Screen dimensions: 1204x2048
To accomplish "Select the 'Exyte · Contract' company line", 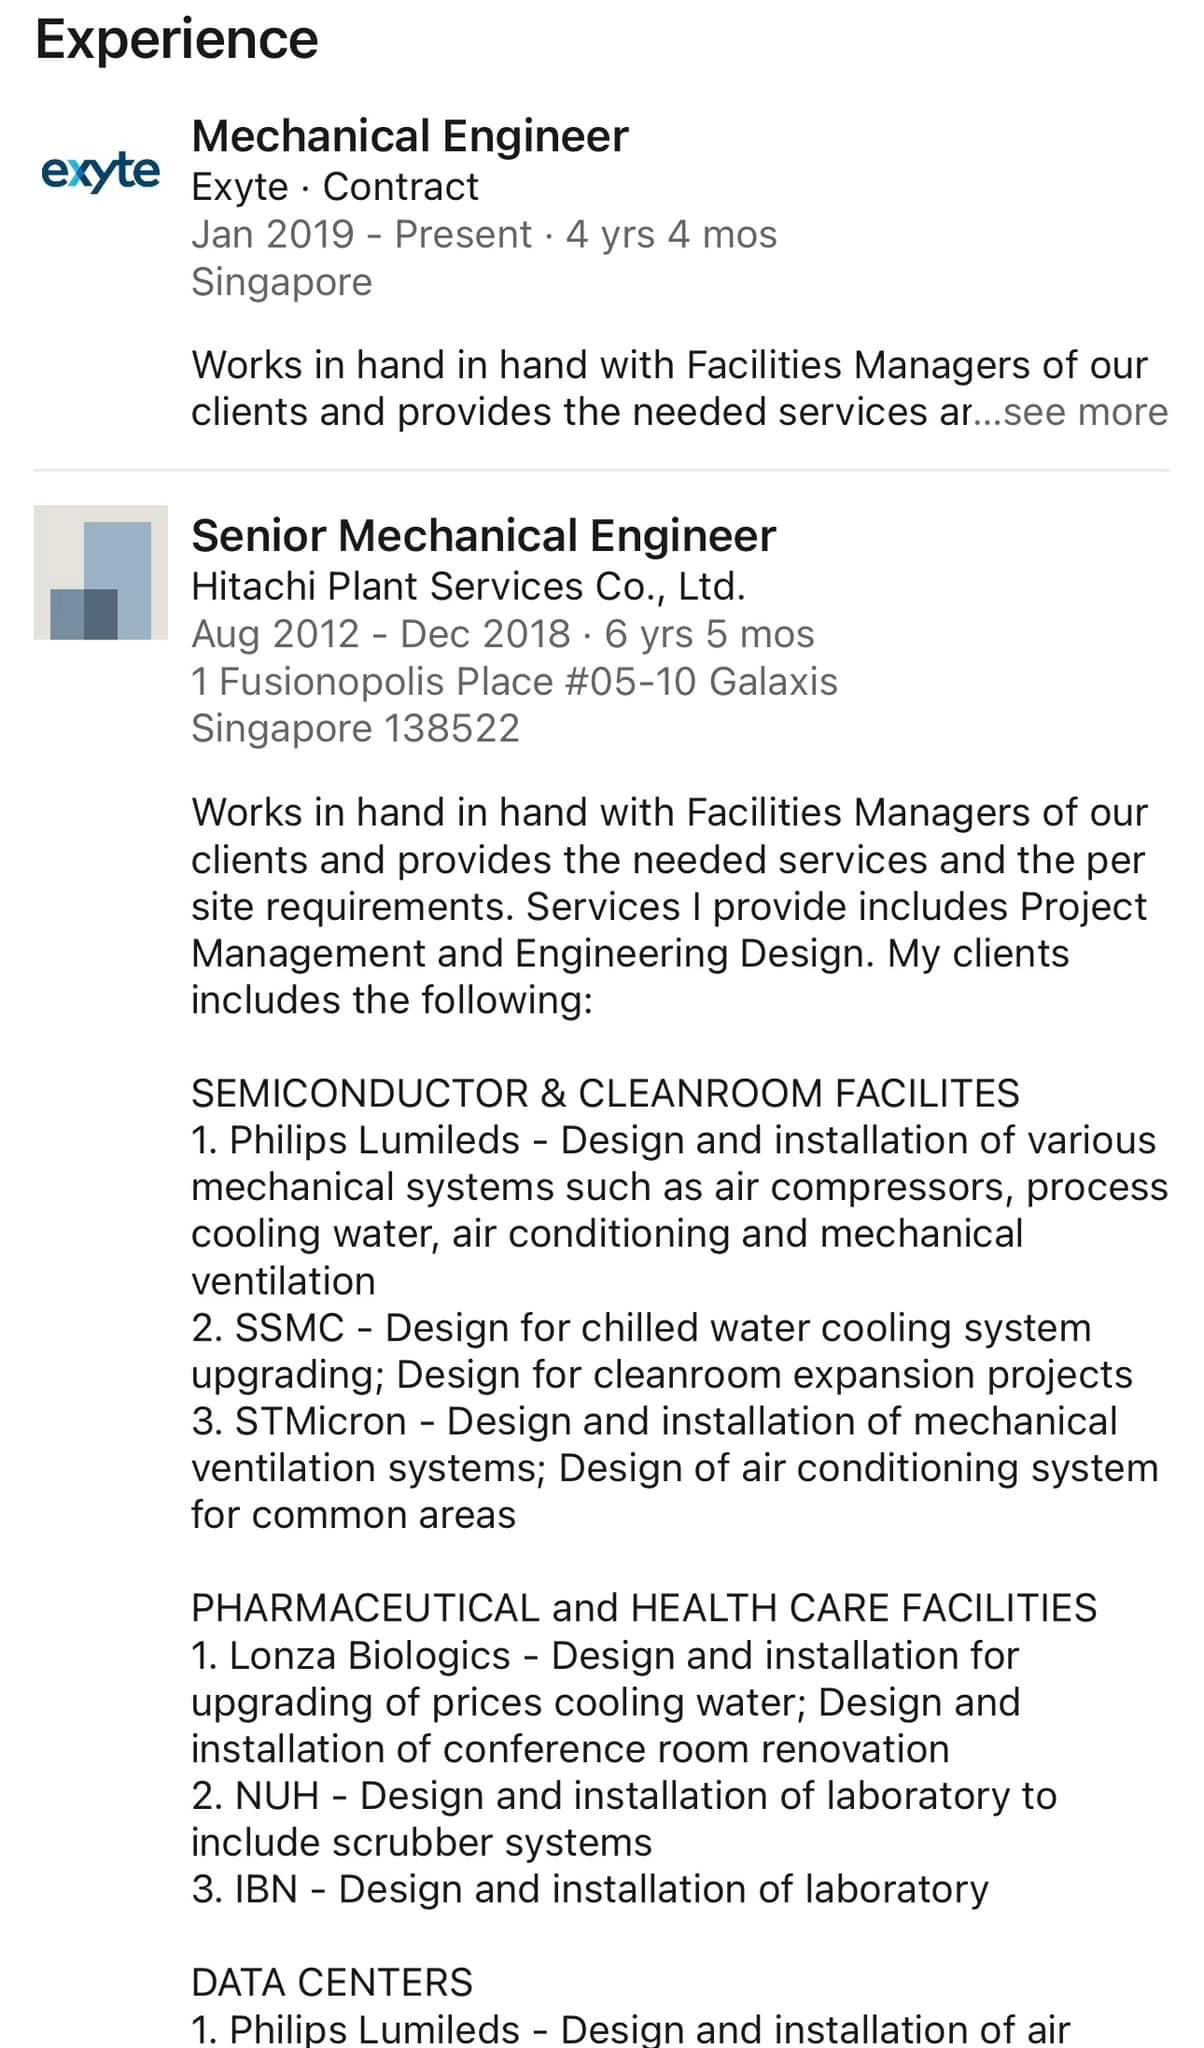I will pos(335,186).
